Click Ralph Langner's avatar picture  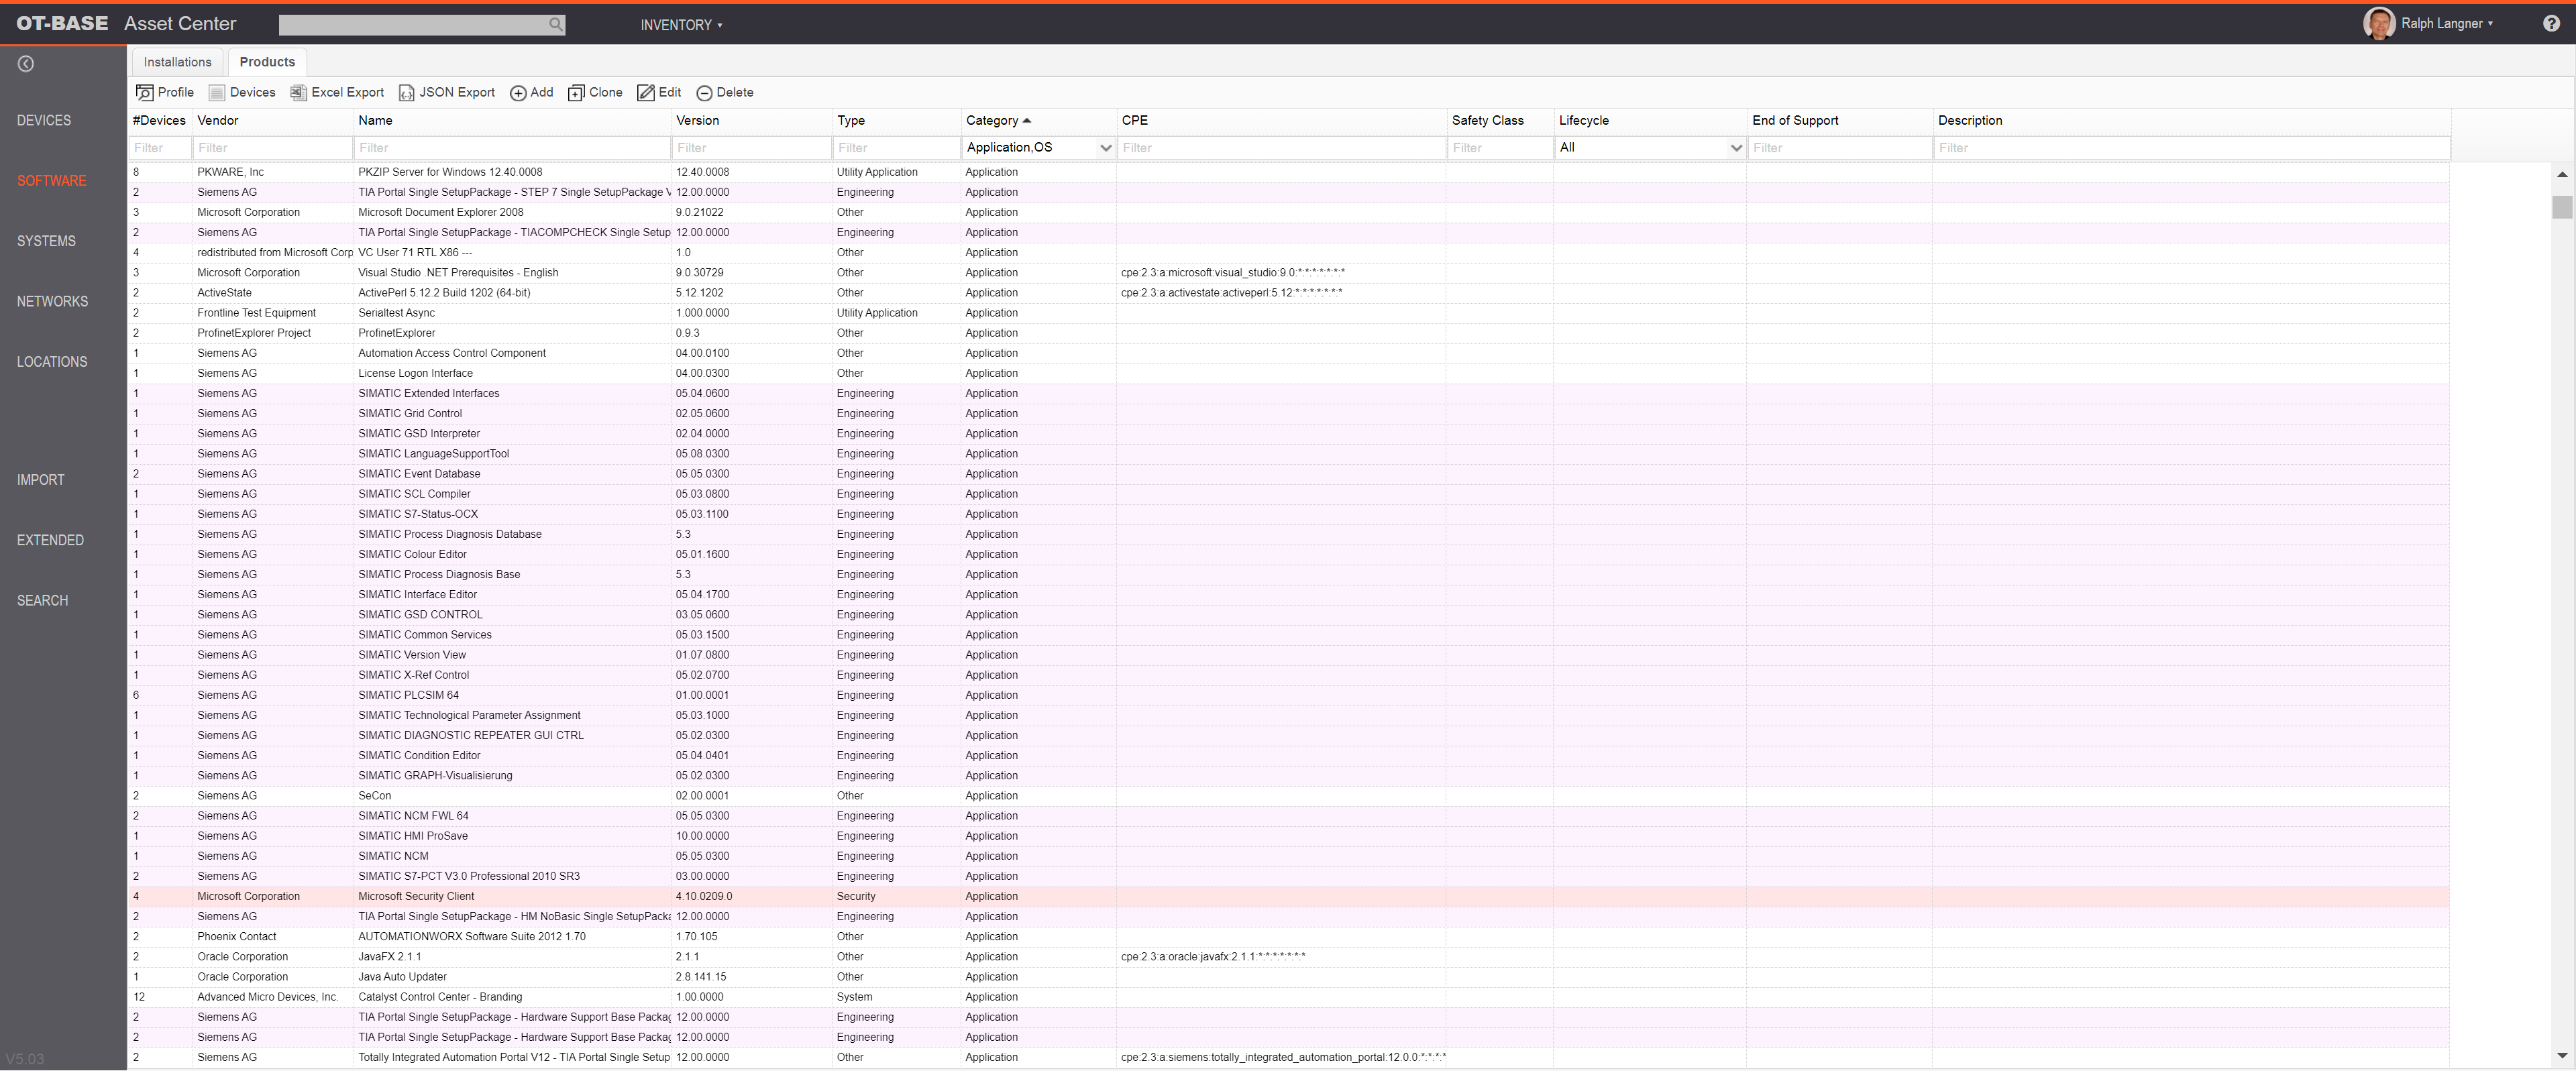pyautogui.click(x=2379, y=23)
